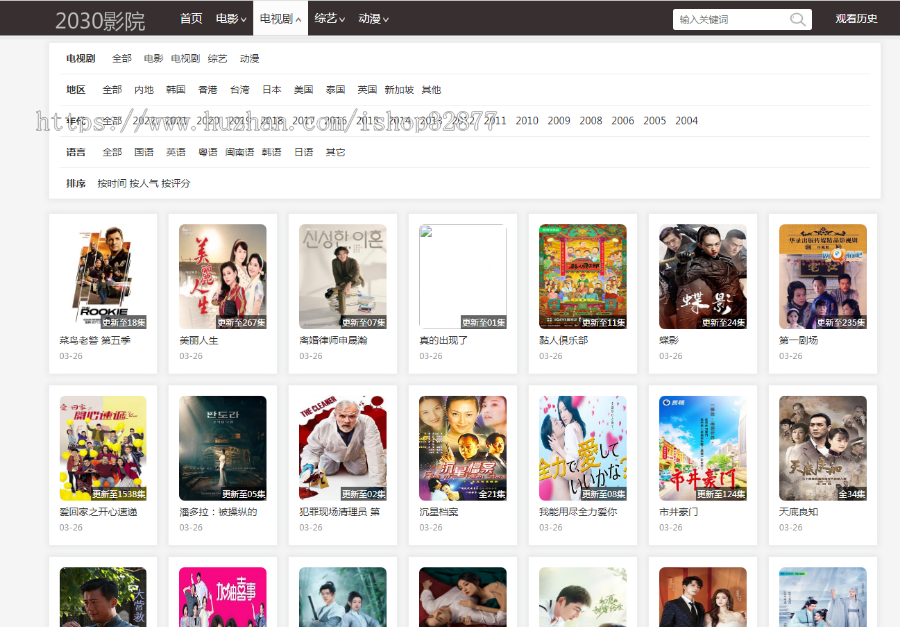Filter region by 英国
Viewport: 900px width, 627px height.
coord(367,90)
